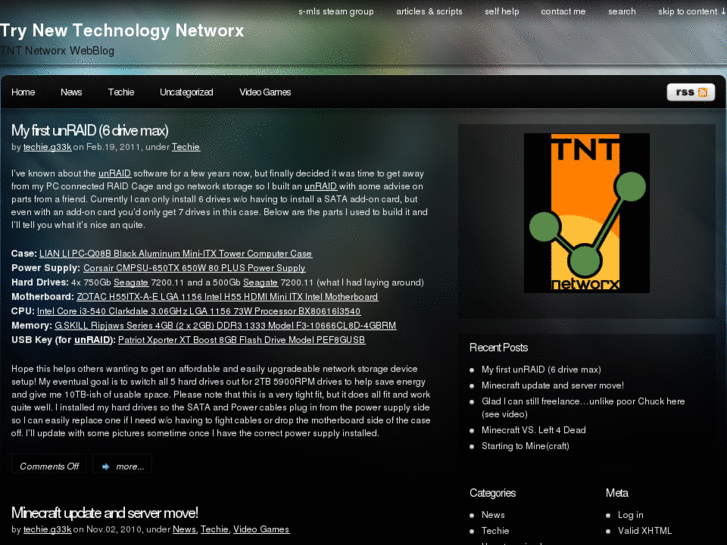Image resolution: width=727 pixels, height=545 pixels.
Task: Open Patriot Xporter XT Boost flash drive link
Action: click(242, 340)
